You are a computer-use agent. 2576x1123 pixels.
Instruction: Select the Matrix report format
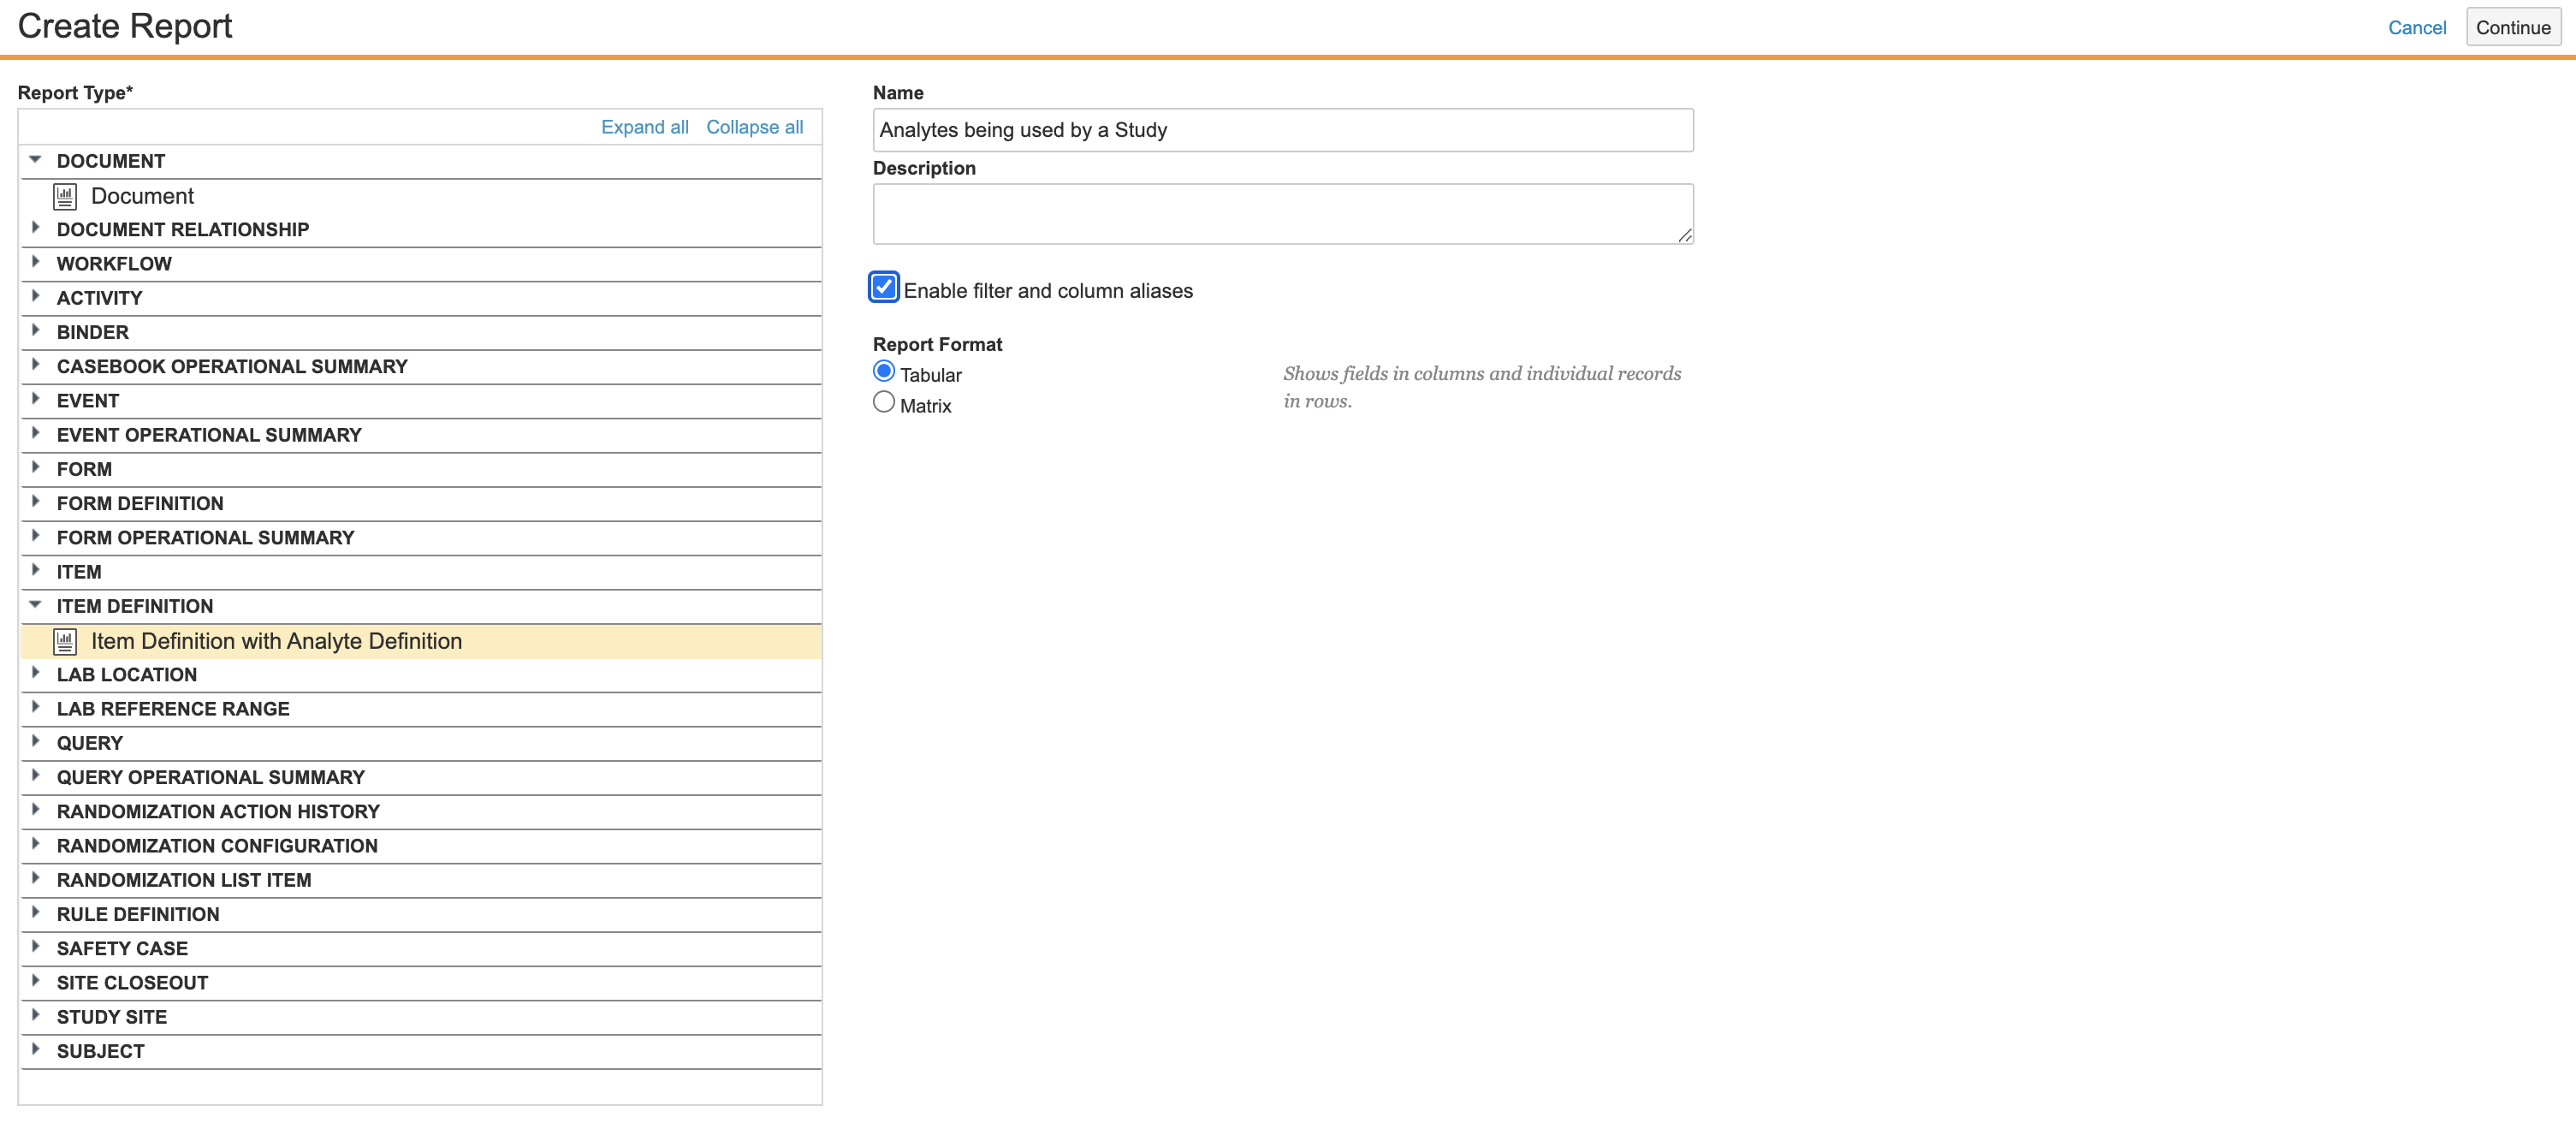[x=883, y=402]
